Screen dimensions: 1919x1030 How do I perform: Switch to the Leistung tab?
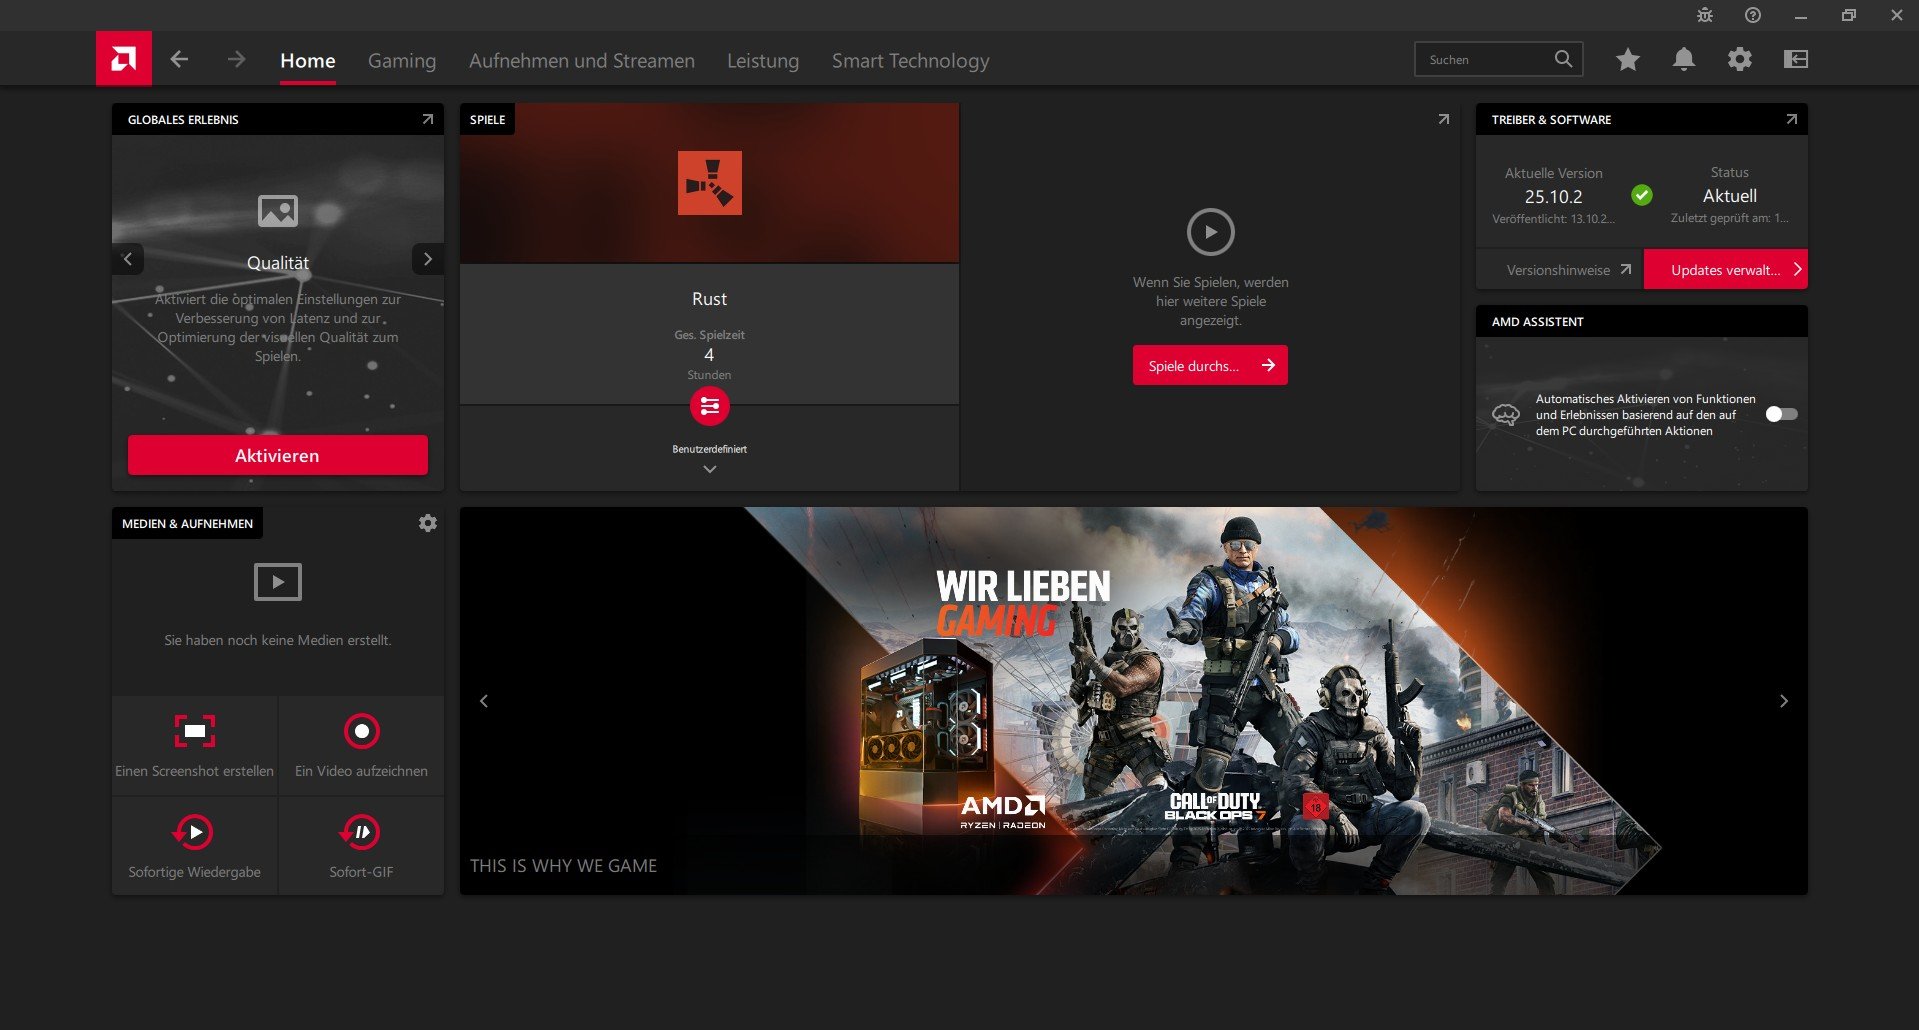(x=763, y=61)
